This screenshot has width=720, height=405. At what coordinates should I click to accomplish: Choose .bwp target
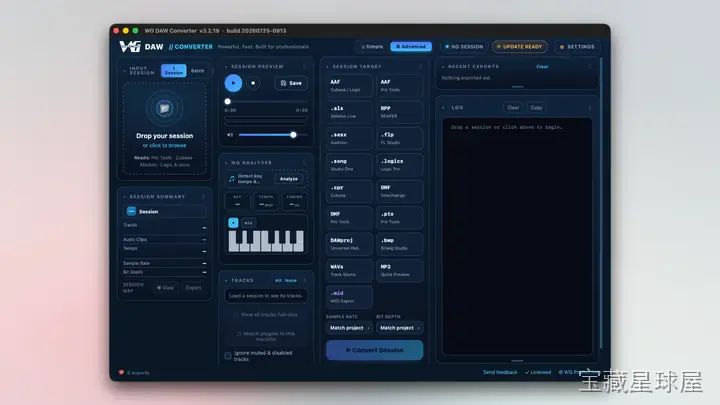pyautogui.click(x=399, y=244)
